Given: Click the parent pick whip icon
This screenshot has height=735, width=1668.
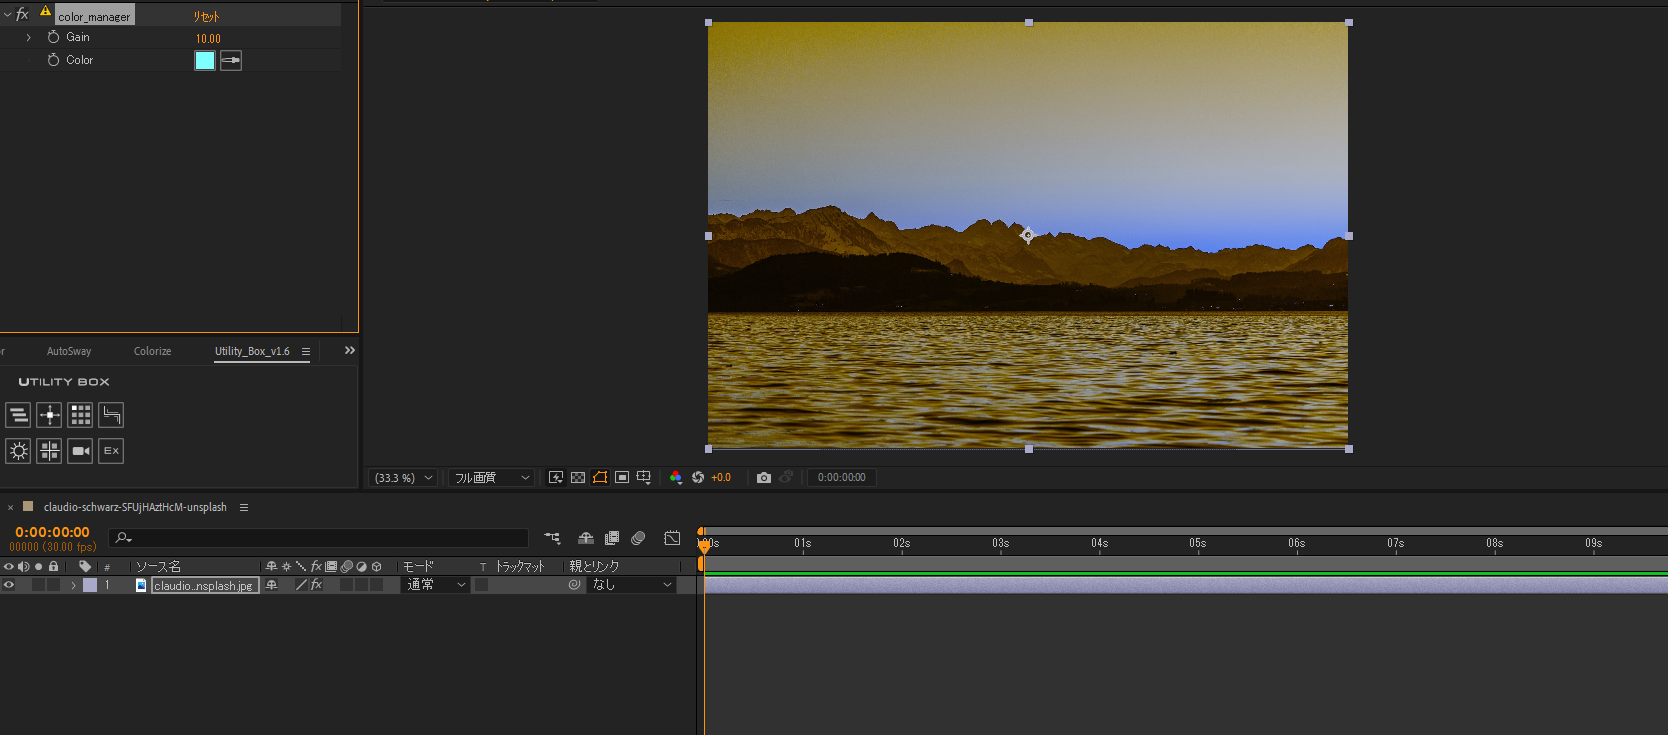Looking at the screenshot, I should point(575,585).
